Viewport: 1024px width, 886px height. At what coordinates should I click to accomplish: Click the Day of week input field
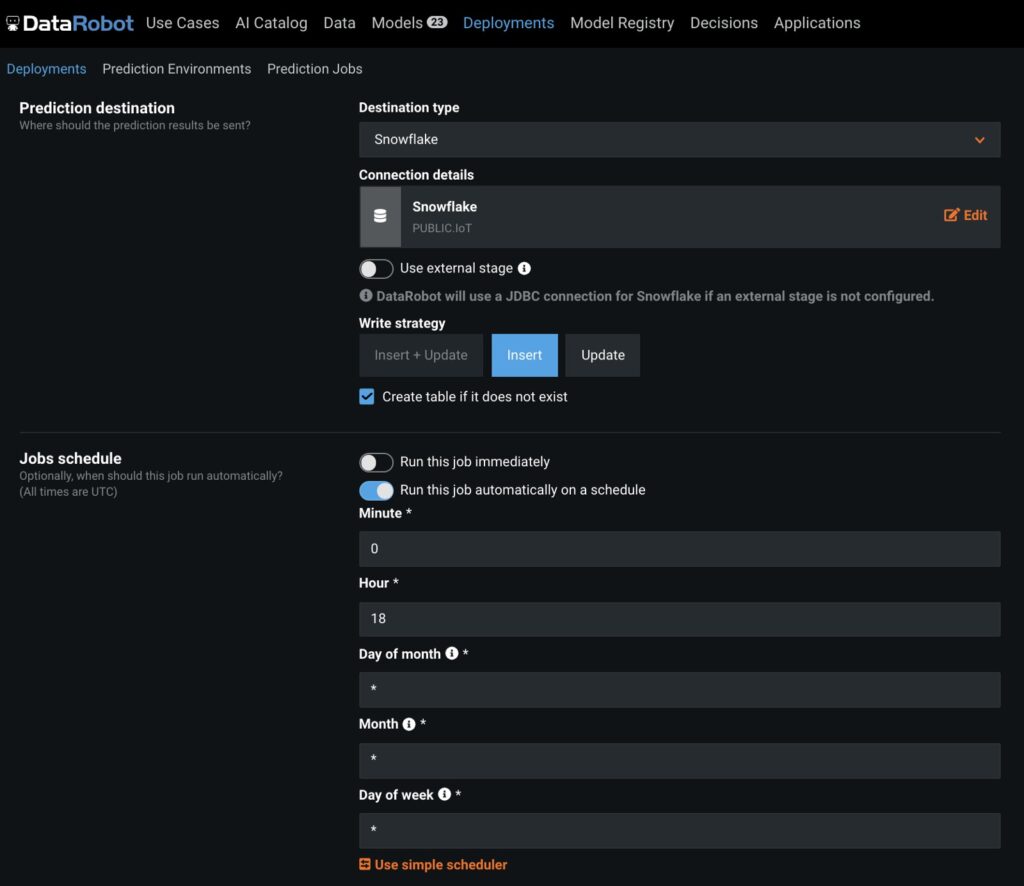click(x=680, y=831)
